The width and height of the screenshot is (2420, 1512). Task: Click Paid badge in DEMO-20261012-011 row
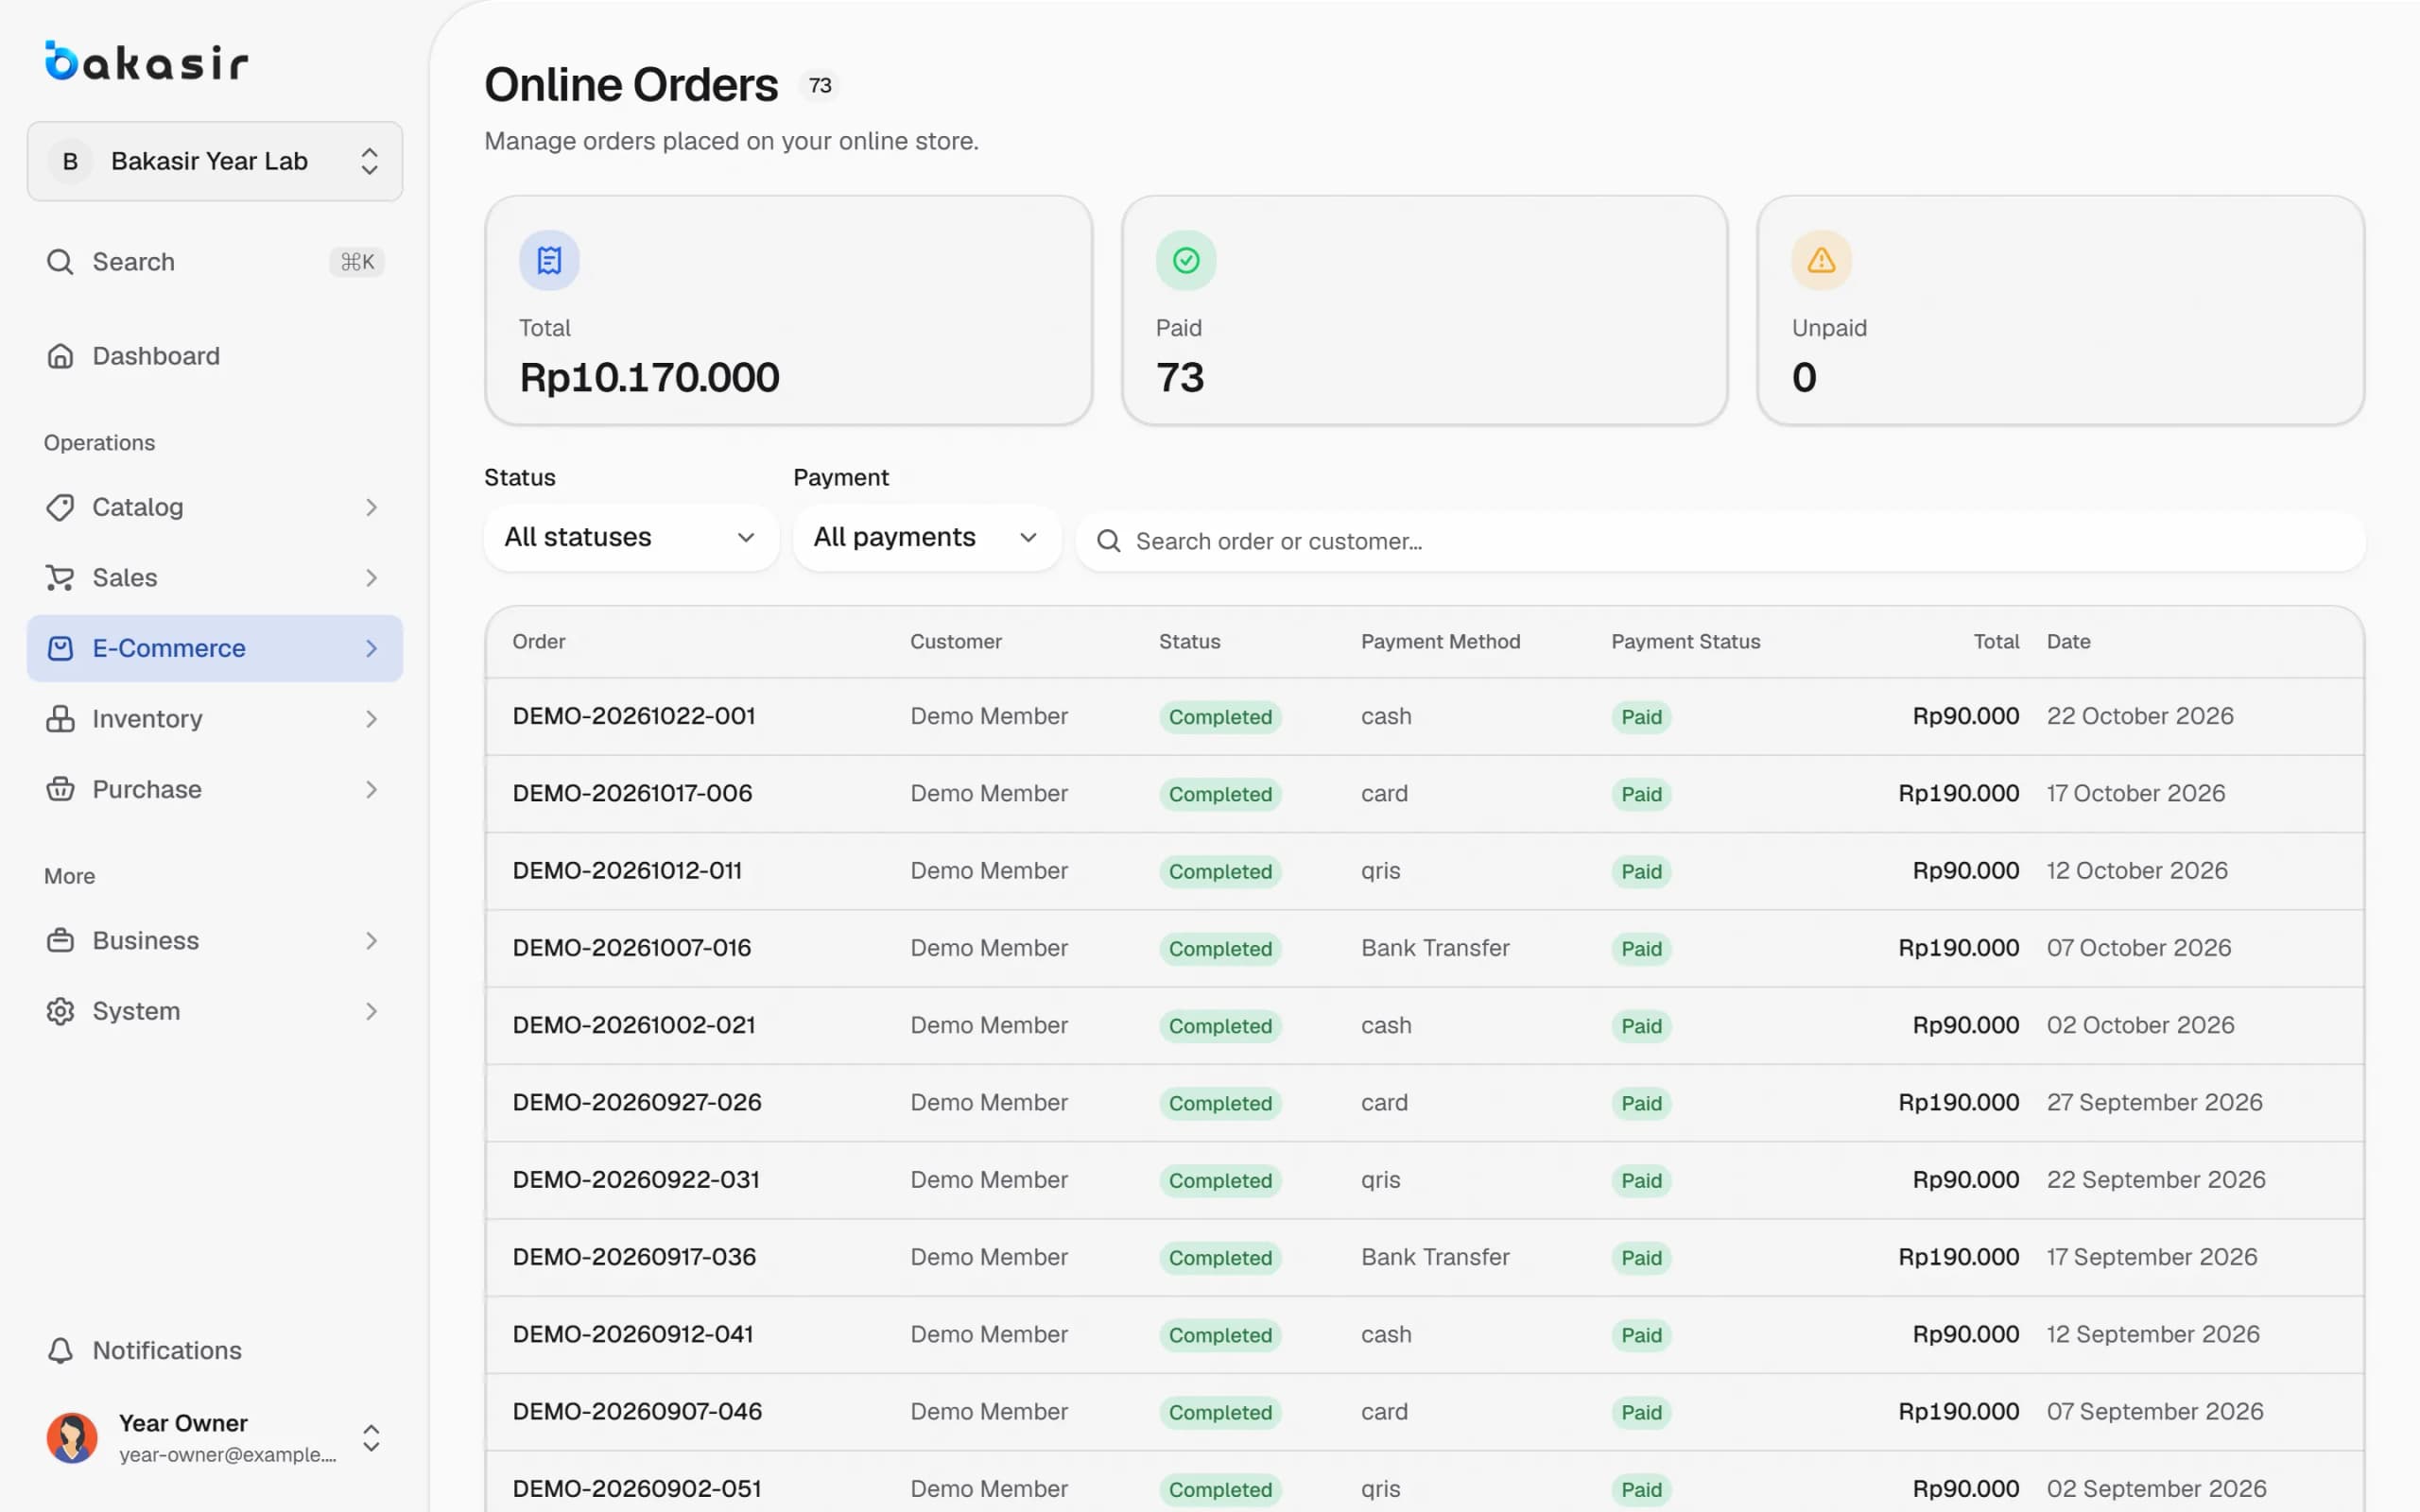click(x=1641, y=871)
